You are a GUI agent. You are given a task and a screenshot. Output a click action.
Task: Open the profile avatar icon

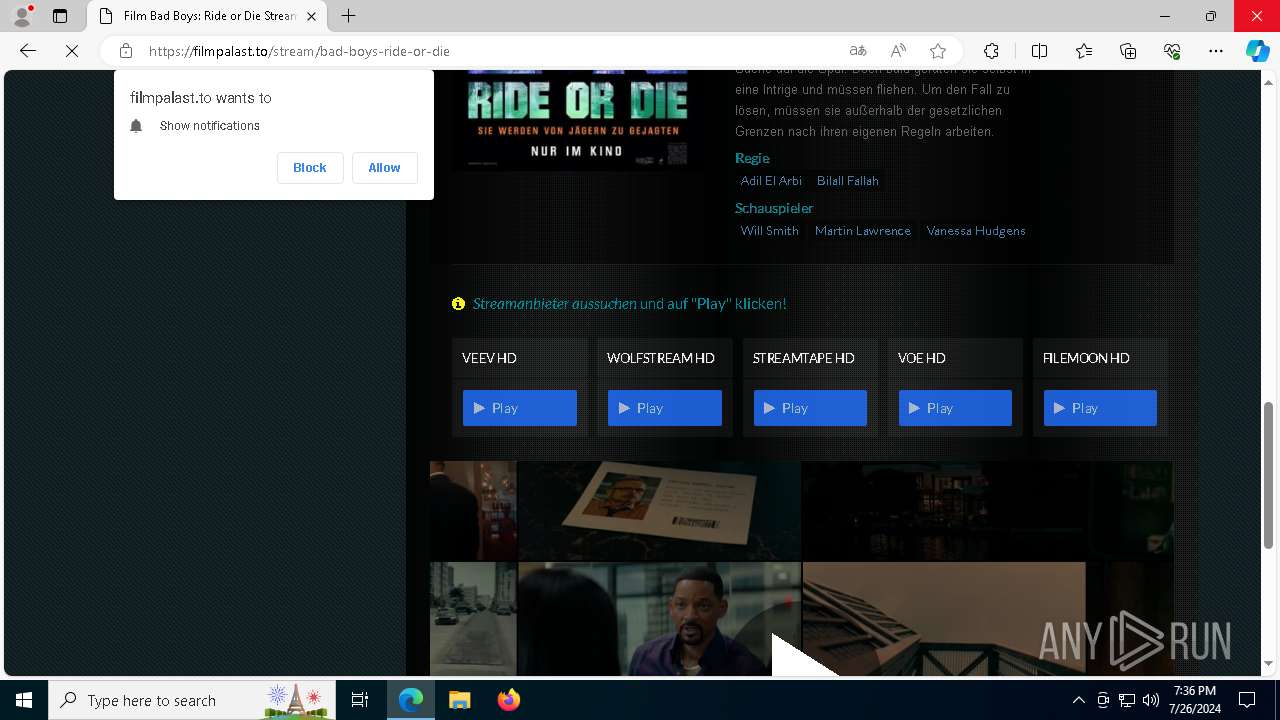tap(21, 16)
